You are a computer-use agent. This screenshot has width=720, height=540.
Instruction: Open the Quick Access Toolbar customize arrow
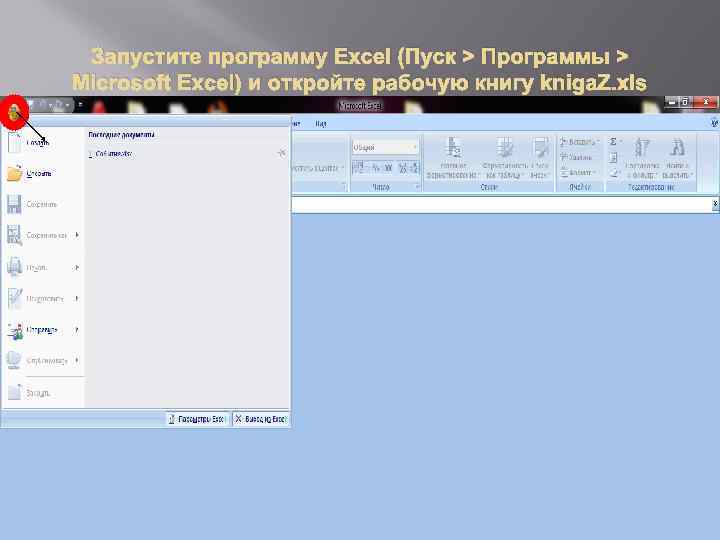pos(80,105)
